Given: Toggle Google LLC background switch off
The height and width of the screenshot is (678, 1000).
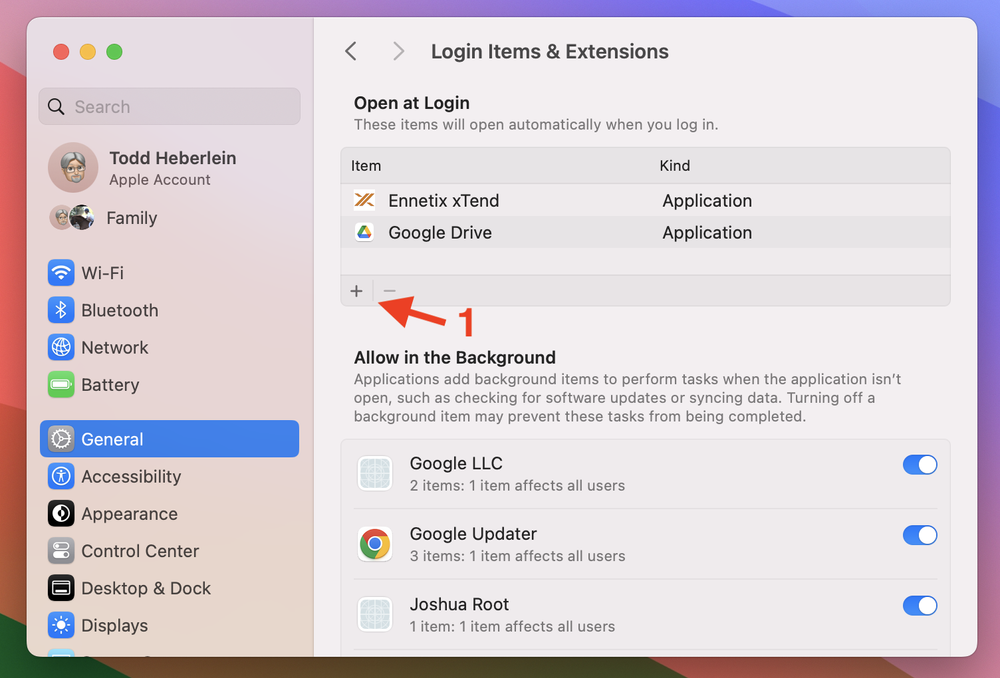Looking at the screenshot, I should pos(920,464).
